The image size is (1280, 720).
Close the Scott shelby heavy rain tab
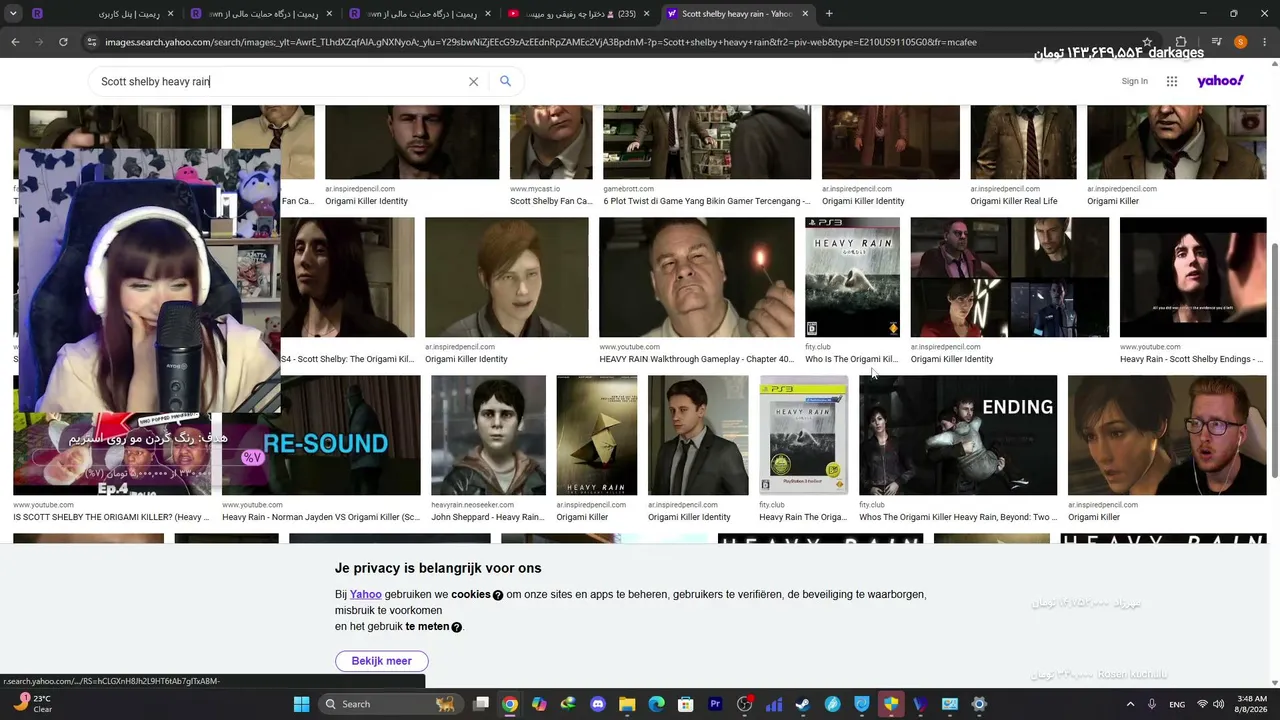point(805,14)
